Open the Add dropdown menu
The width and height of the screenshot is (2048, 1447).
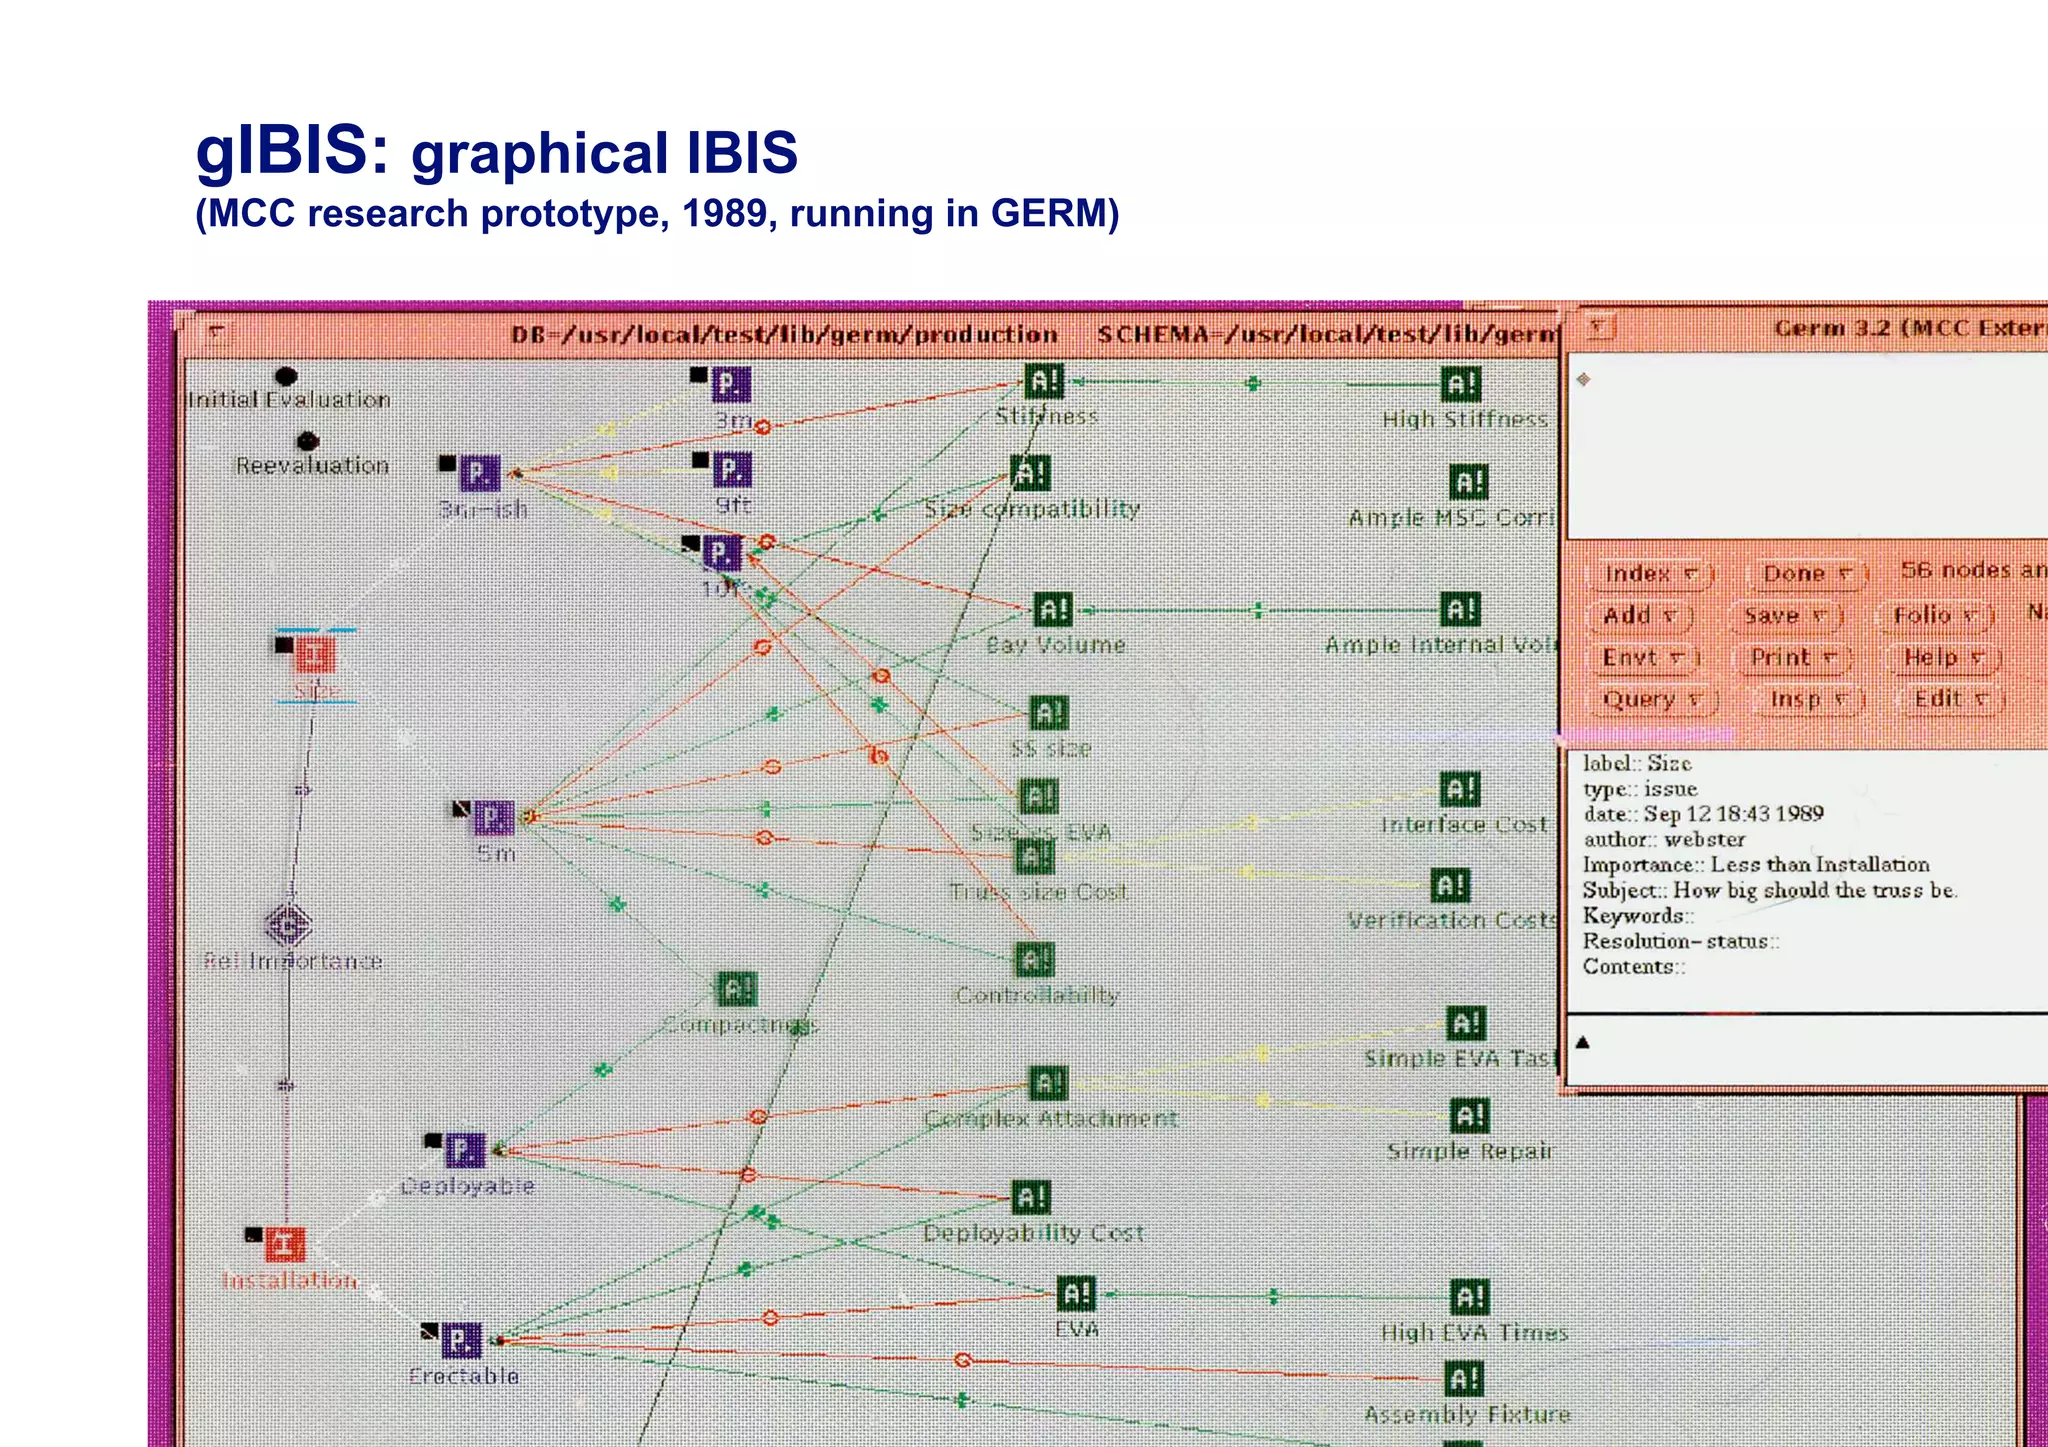(1640, 616)
